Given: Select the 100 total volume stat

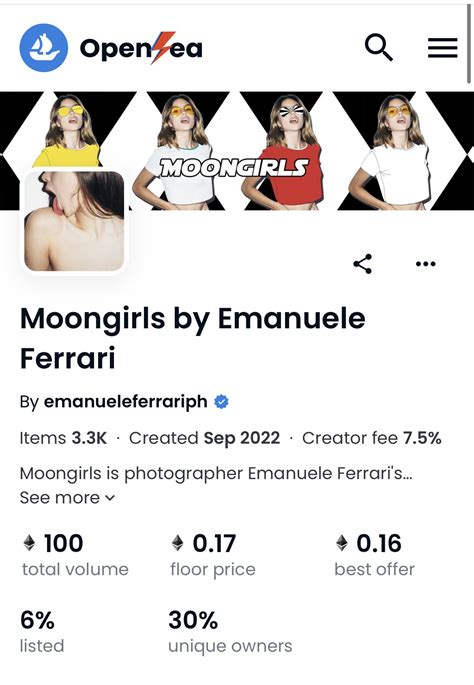Looking at the screenshot, I should [x=75, y=555].
